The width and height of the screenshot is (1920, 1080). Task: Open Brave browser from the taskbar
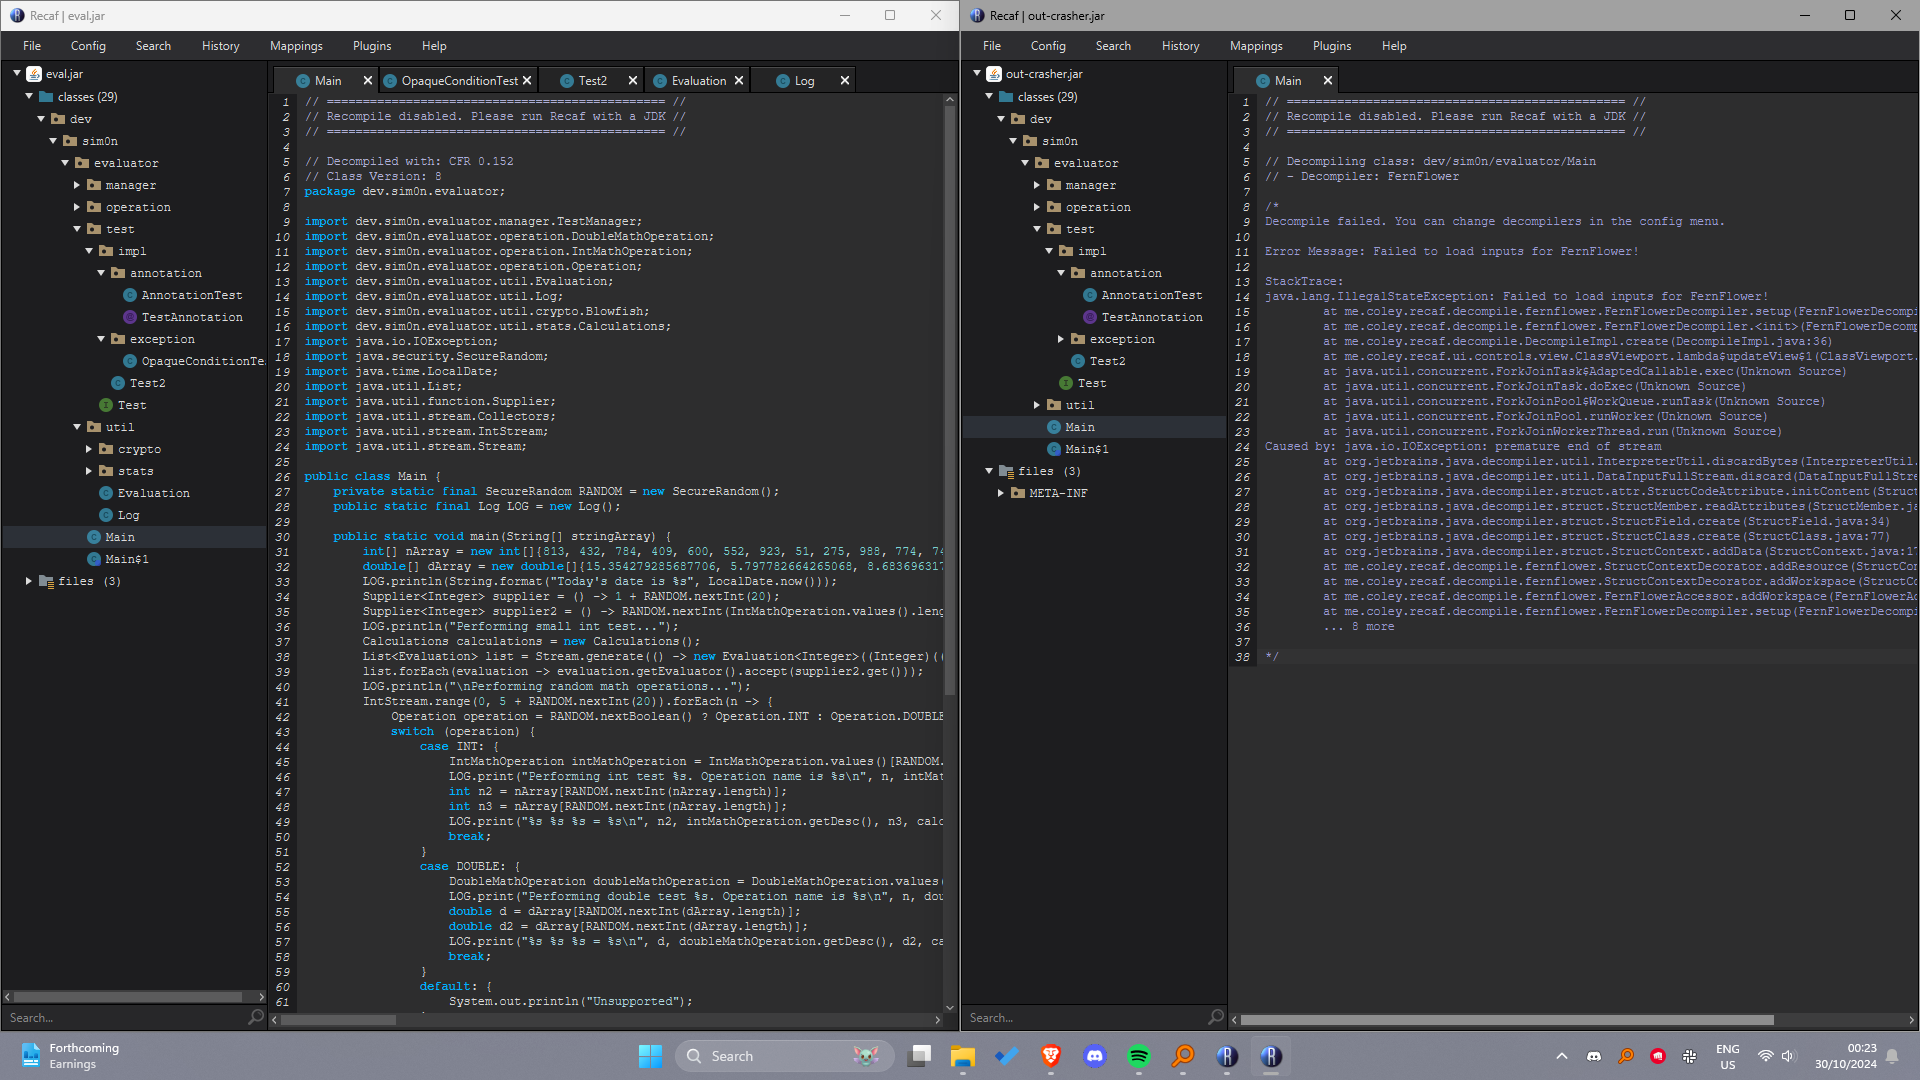tap(1051, 1056)
